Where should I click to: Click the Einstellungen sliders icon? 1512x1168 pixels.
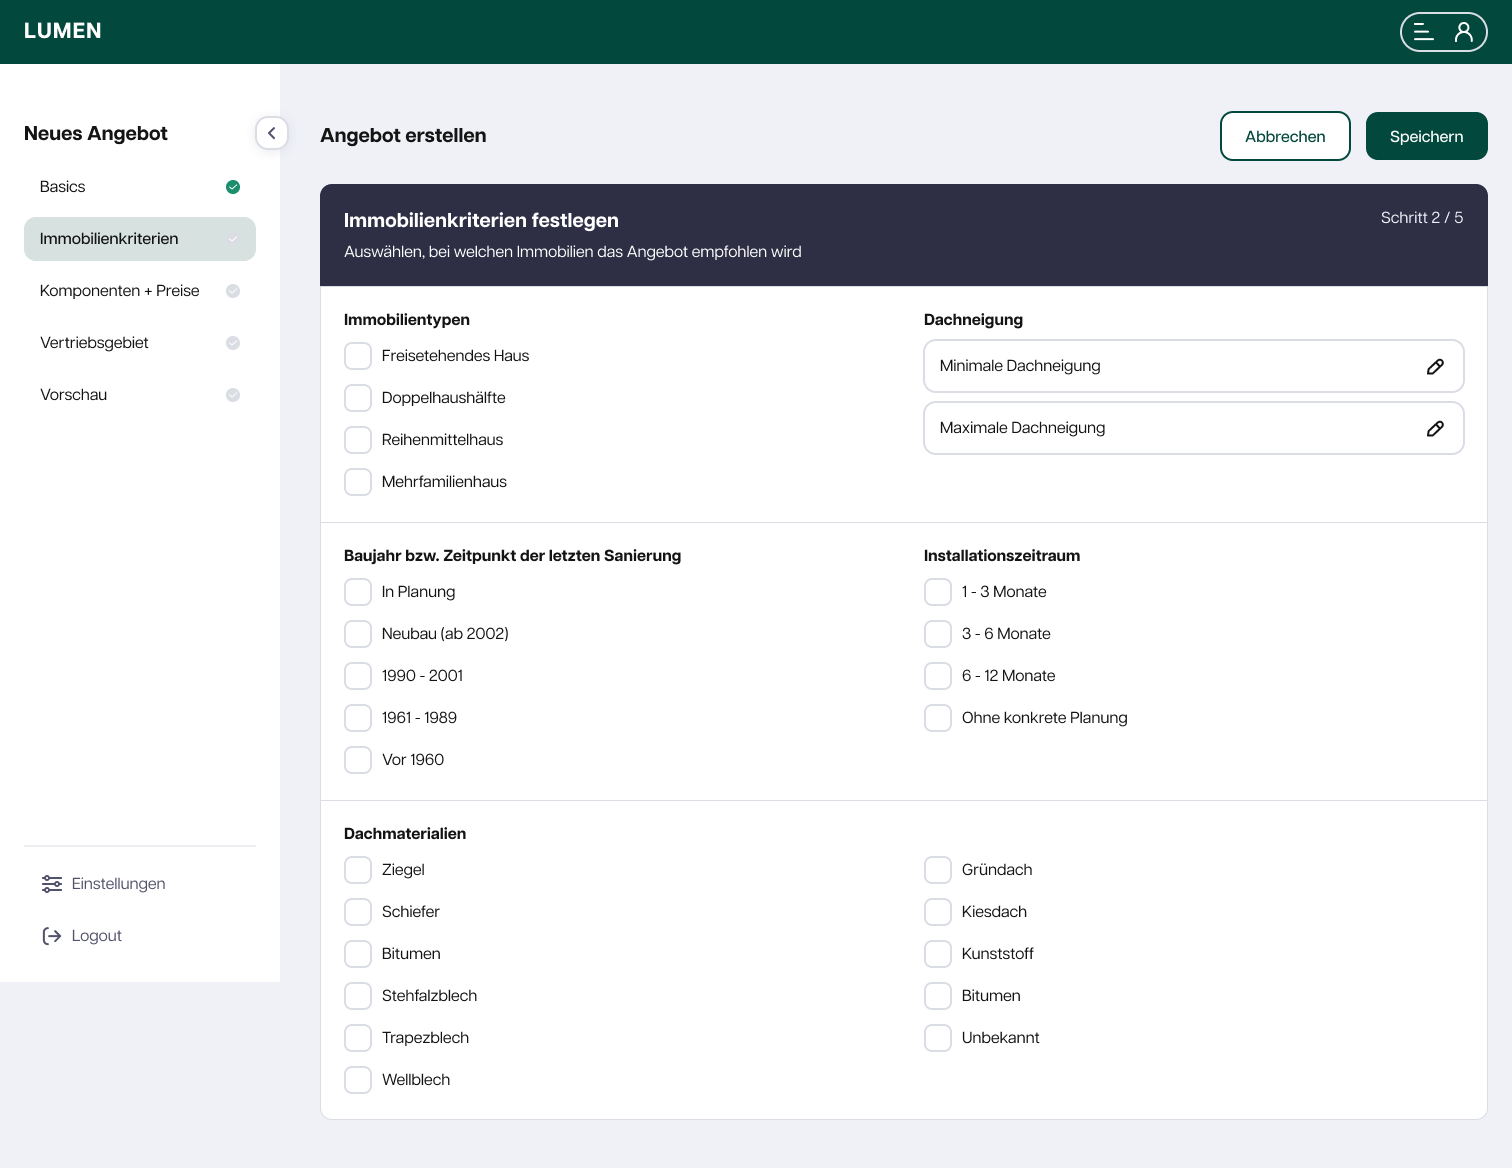[52, 884]
